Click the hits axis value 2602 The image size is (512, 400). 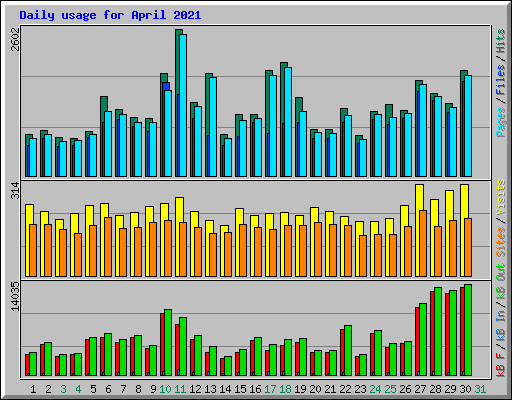click(15, 40)
